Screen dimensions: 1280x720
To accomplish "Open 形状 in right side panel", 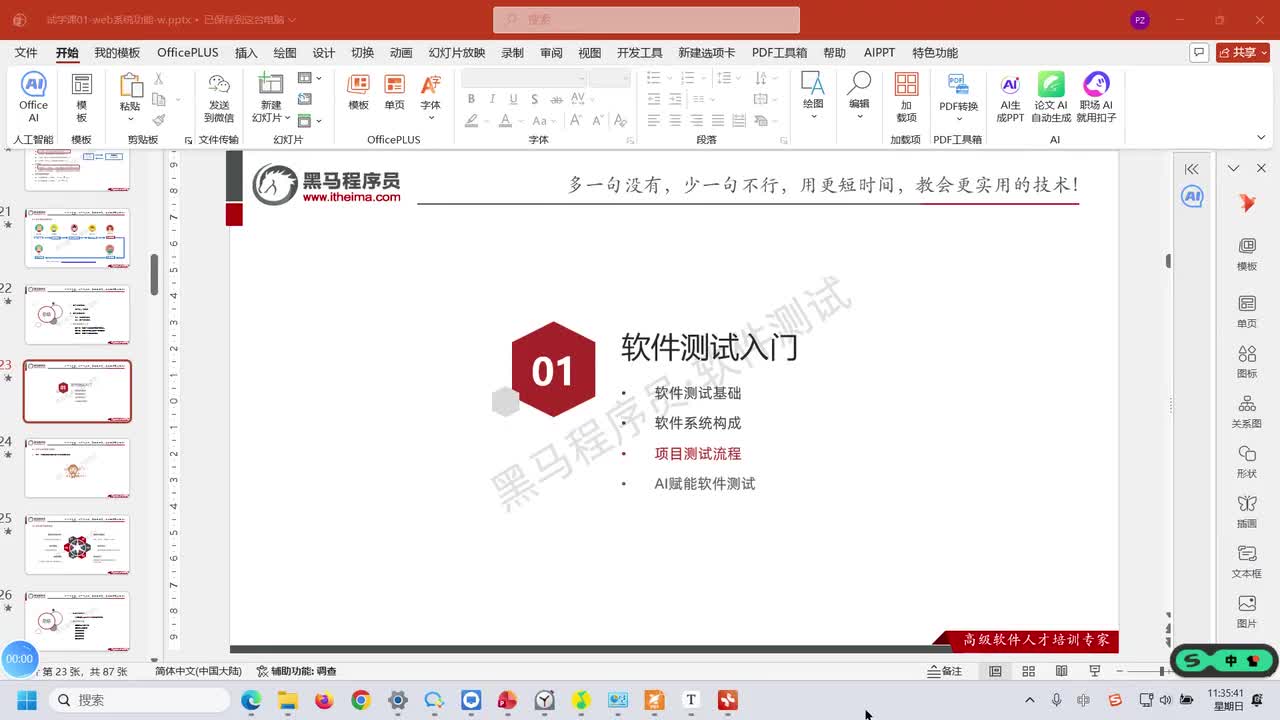I will (1247, 462).
